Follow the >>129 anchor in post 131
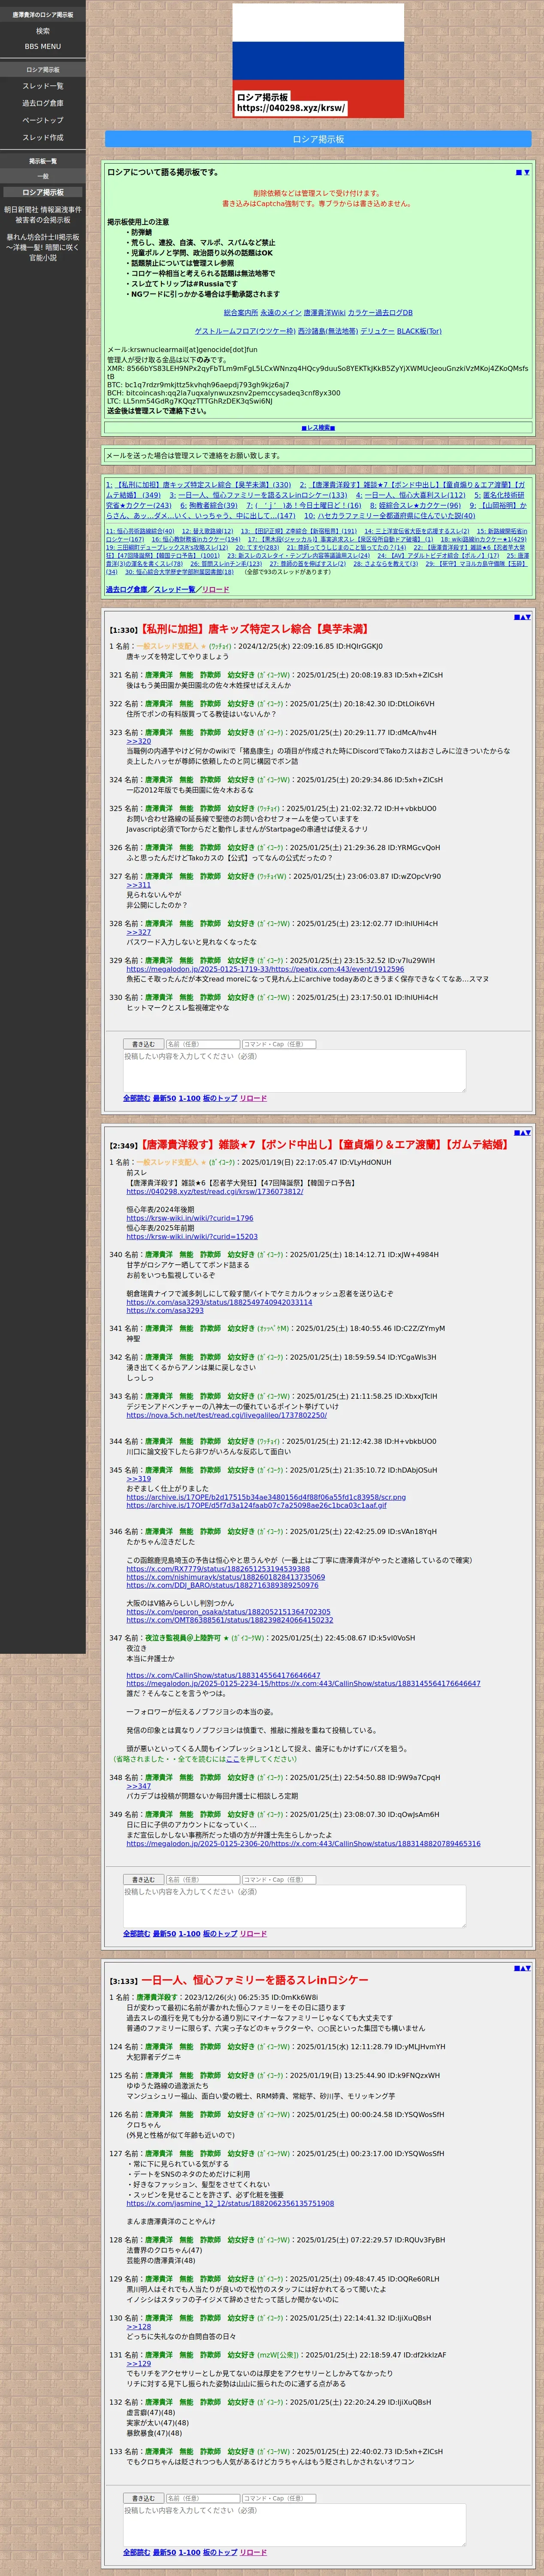Screen dimensions: 544x2576 (138, 2364)
